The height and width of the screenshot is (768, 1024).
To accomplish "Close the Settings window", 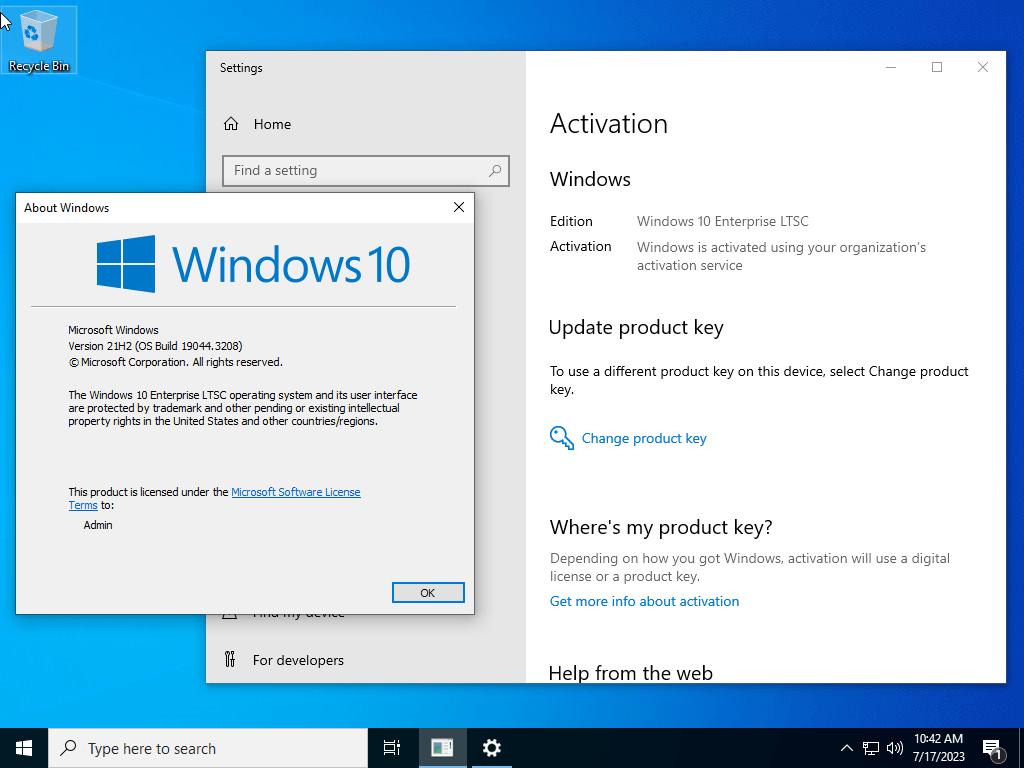I will click(982, 67).
